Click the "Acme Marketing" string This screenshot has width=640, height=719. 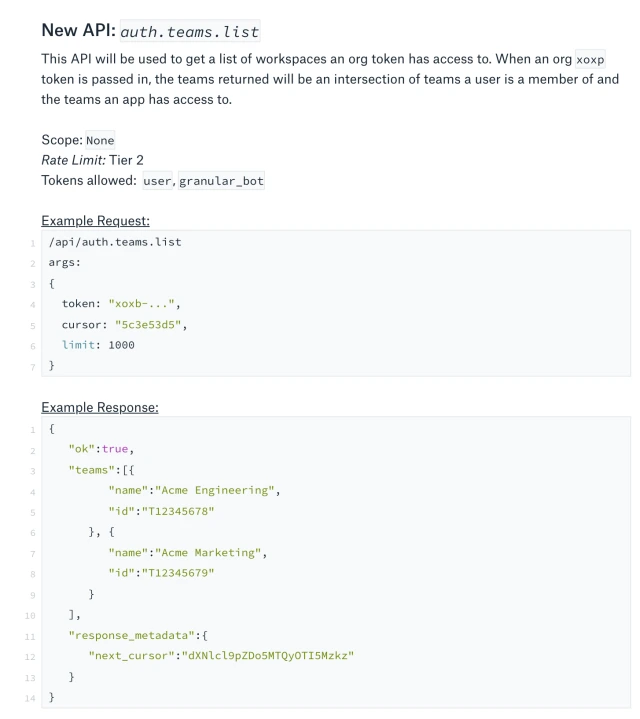click(208, 553)
